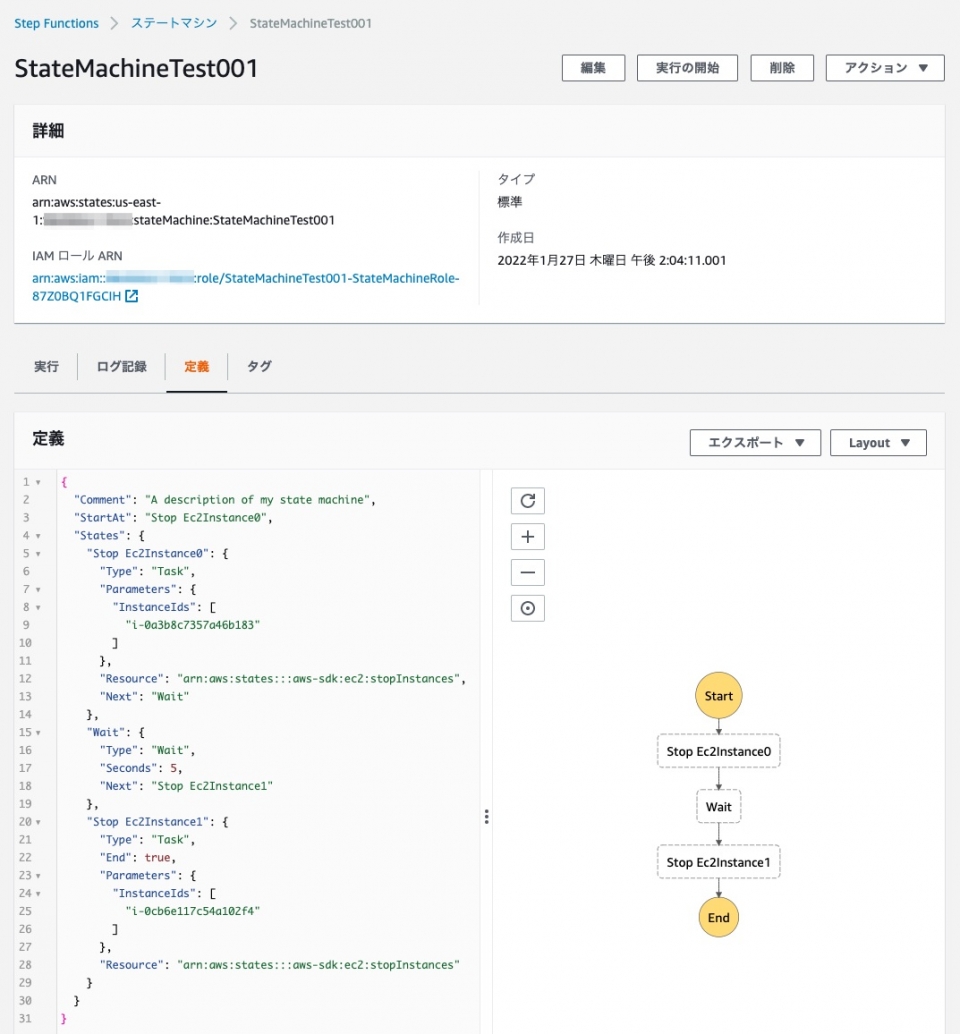960x1034 pixels.
Task: Open the Layout dropdown
Action: (x=878, y=442)
